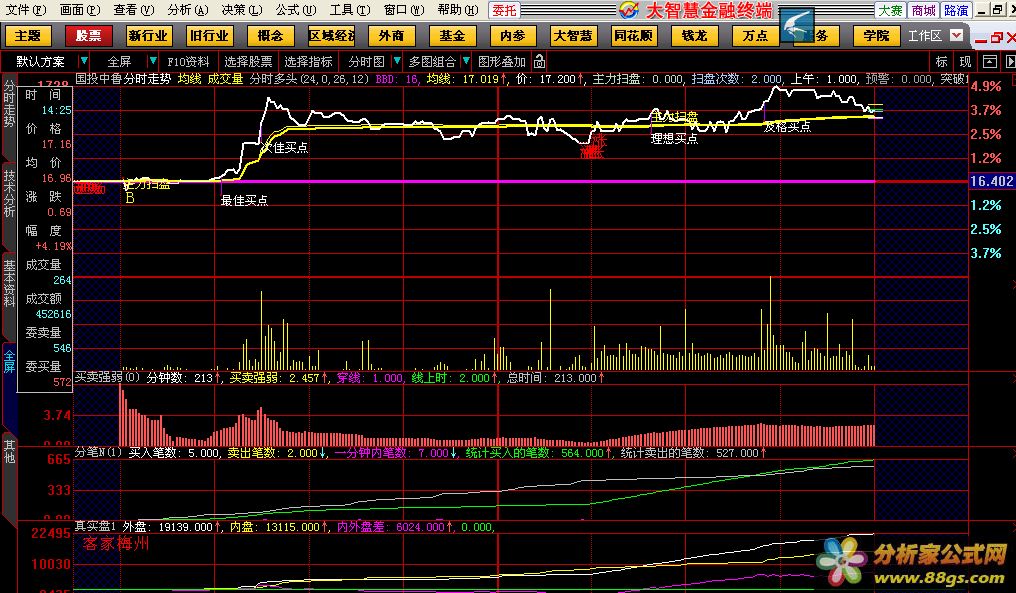Expand the 多图组合 dropdown arrow
Screen dimensions: 1016x593
[466, 62]
